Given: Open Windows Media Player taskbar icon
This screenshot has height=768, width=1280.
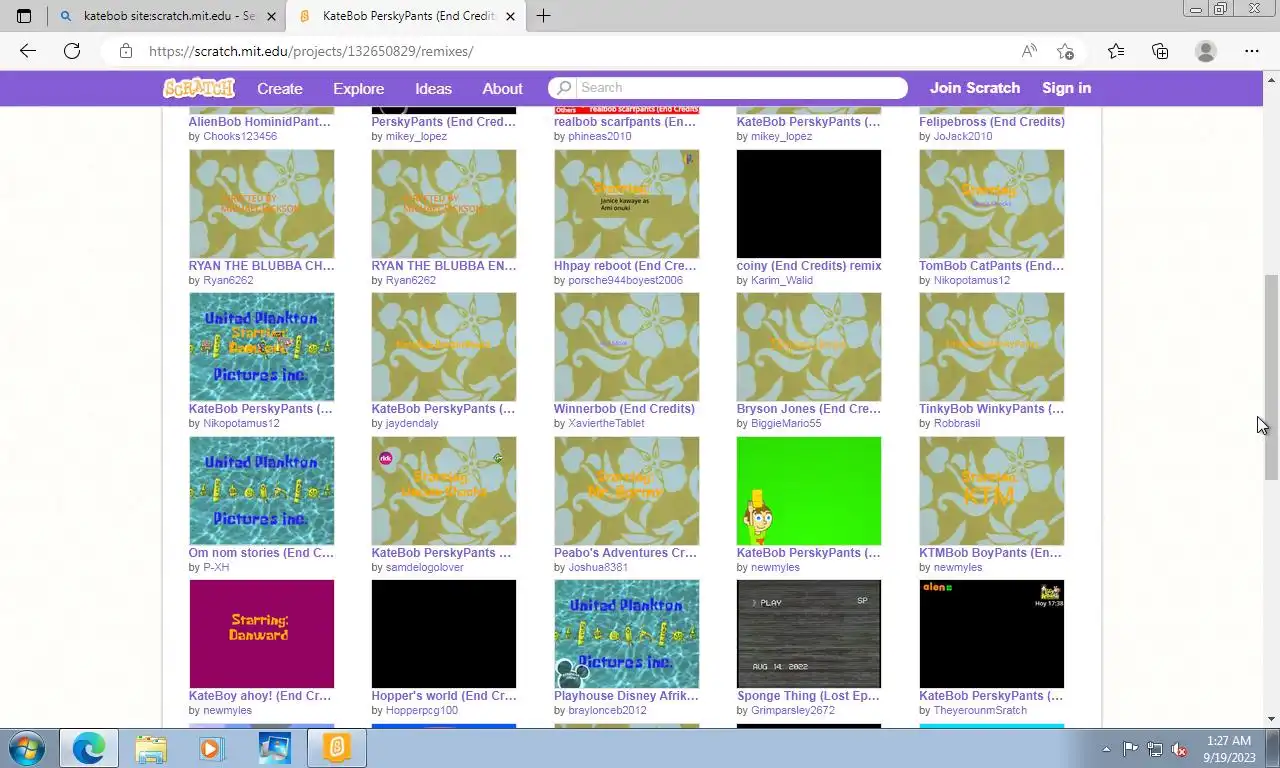Looking at the screenshot, I should [211, 748].
